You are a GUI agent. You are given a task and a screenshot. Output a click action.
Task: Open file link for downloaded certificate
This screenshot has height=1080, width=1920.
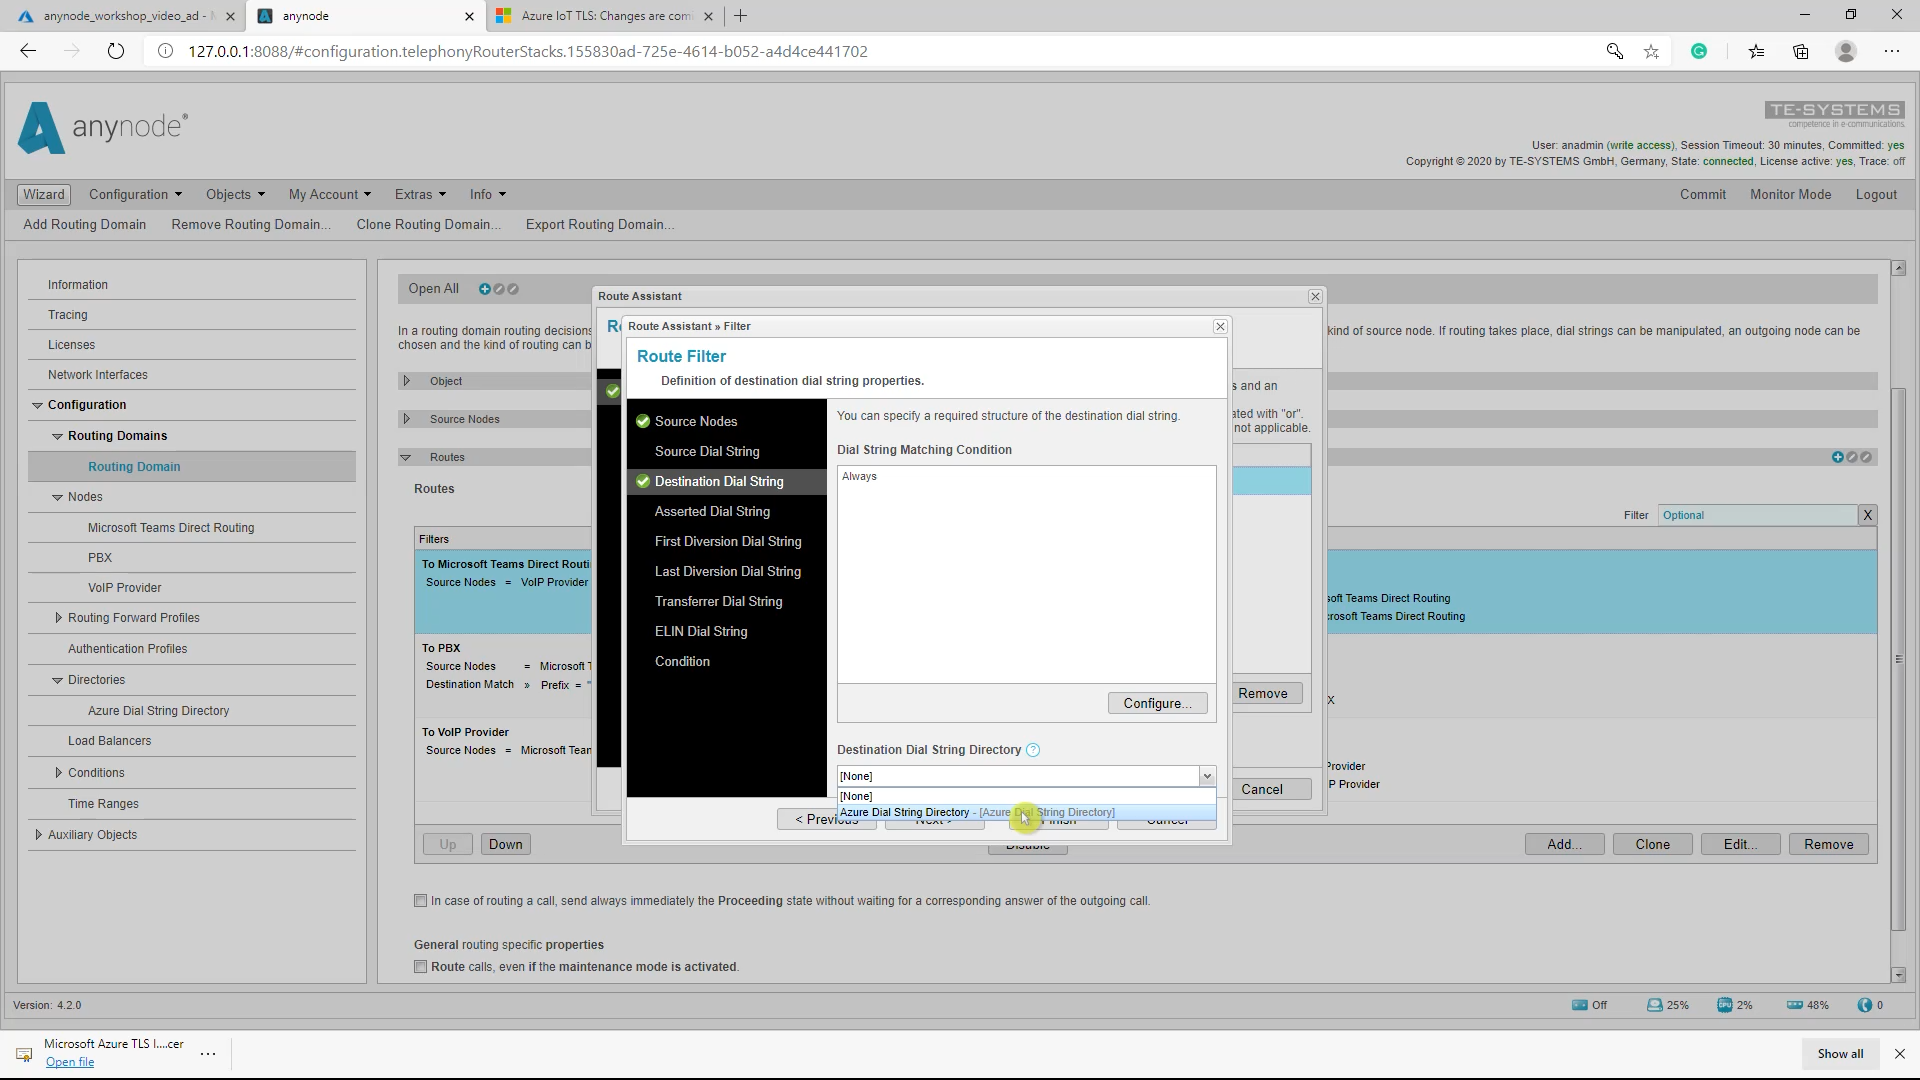70,1062
